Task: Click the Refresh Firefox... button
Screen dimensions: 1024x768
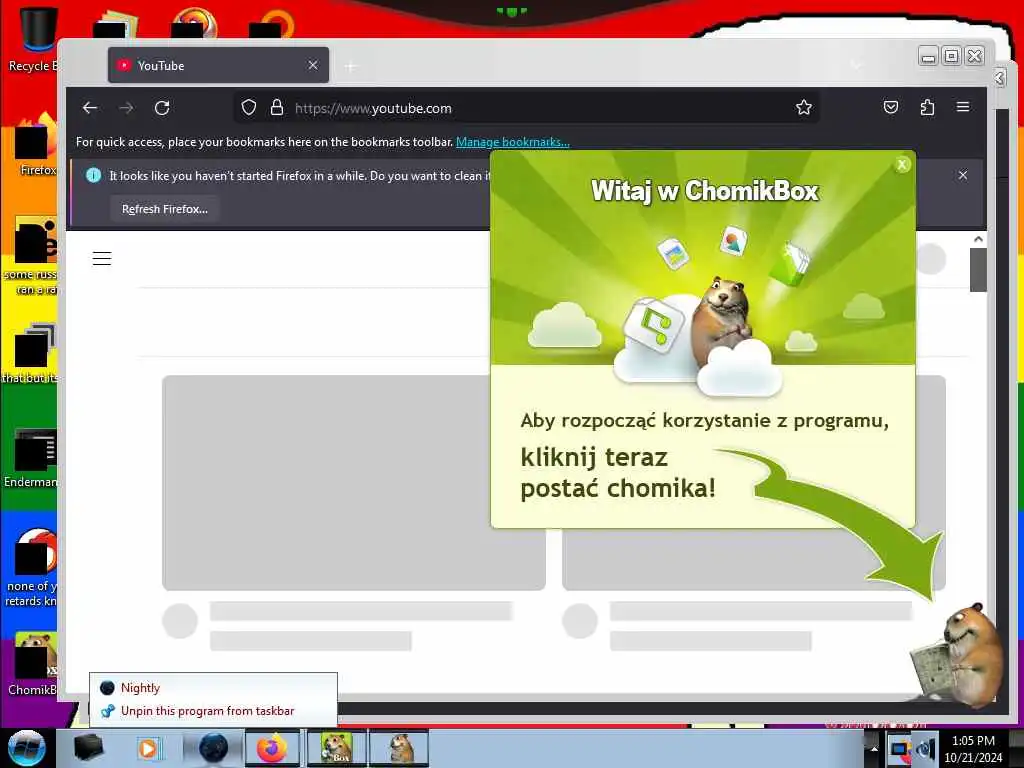Action: coord(165,209)
